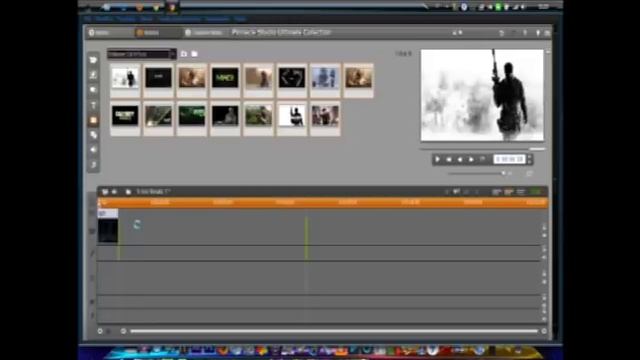Click the preview scrubber bar under the player
Viewport: 640px width, 360px height.
(x=482, y=149)
